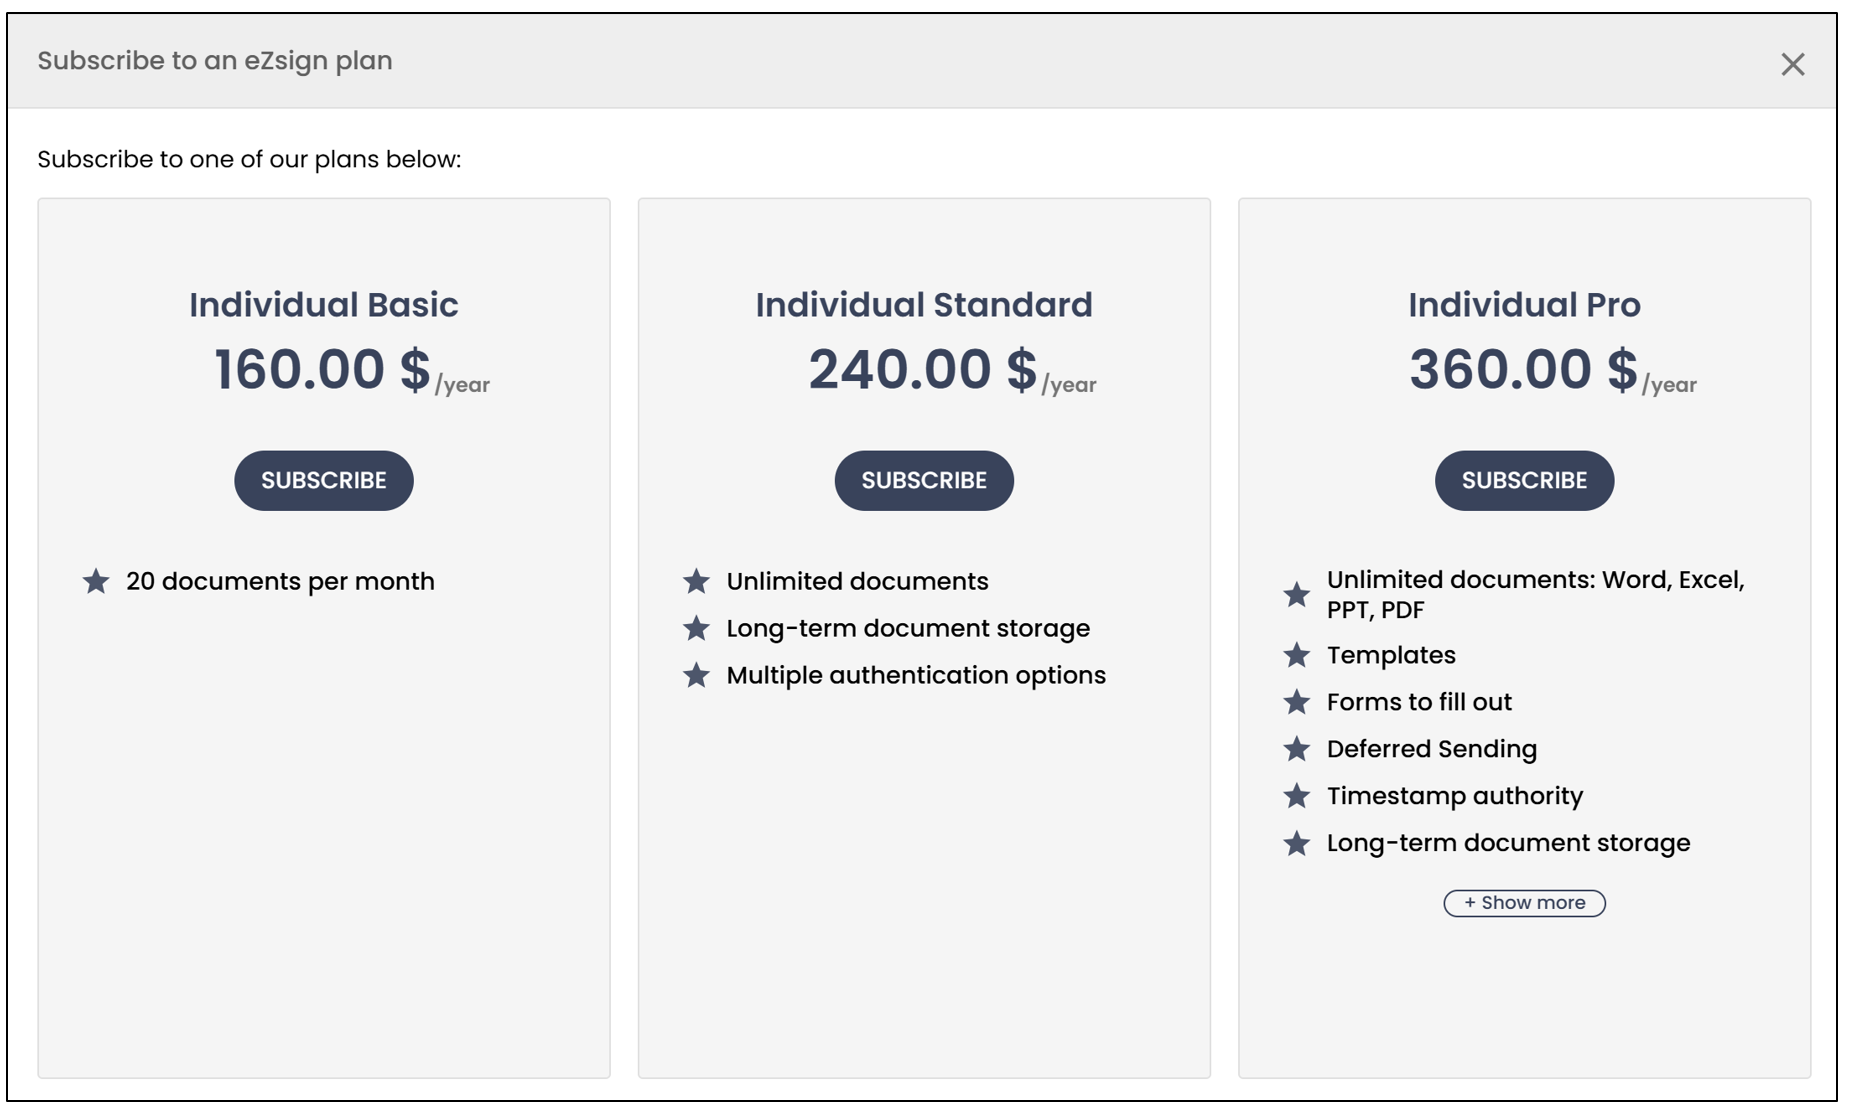Image resolution: width=1852 pixels, height=1110 pixels.
Task: Click star icon next to Deferred Sending
Action: (x=1296, y=749)
